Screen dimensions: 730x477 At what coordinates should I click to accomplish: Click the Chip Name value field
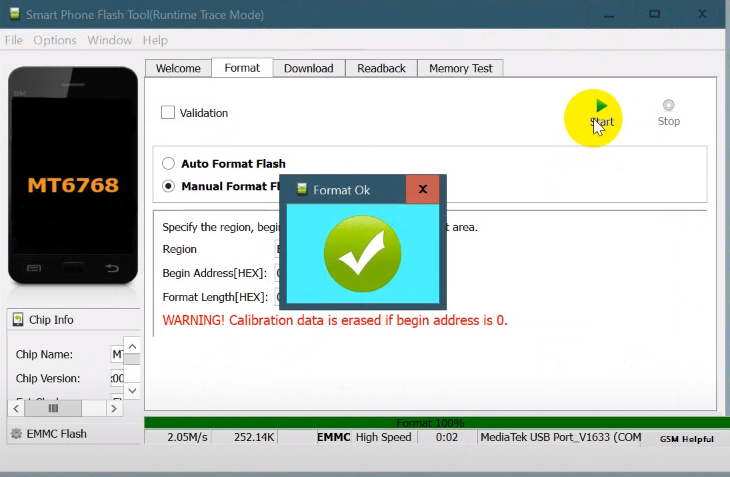tap(117, 355)
